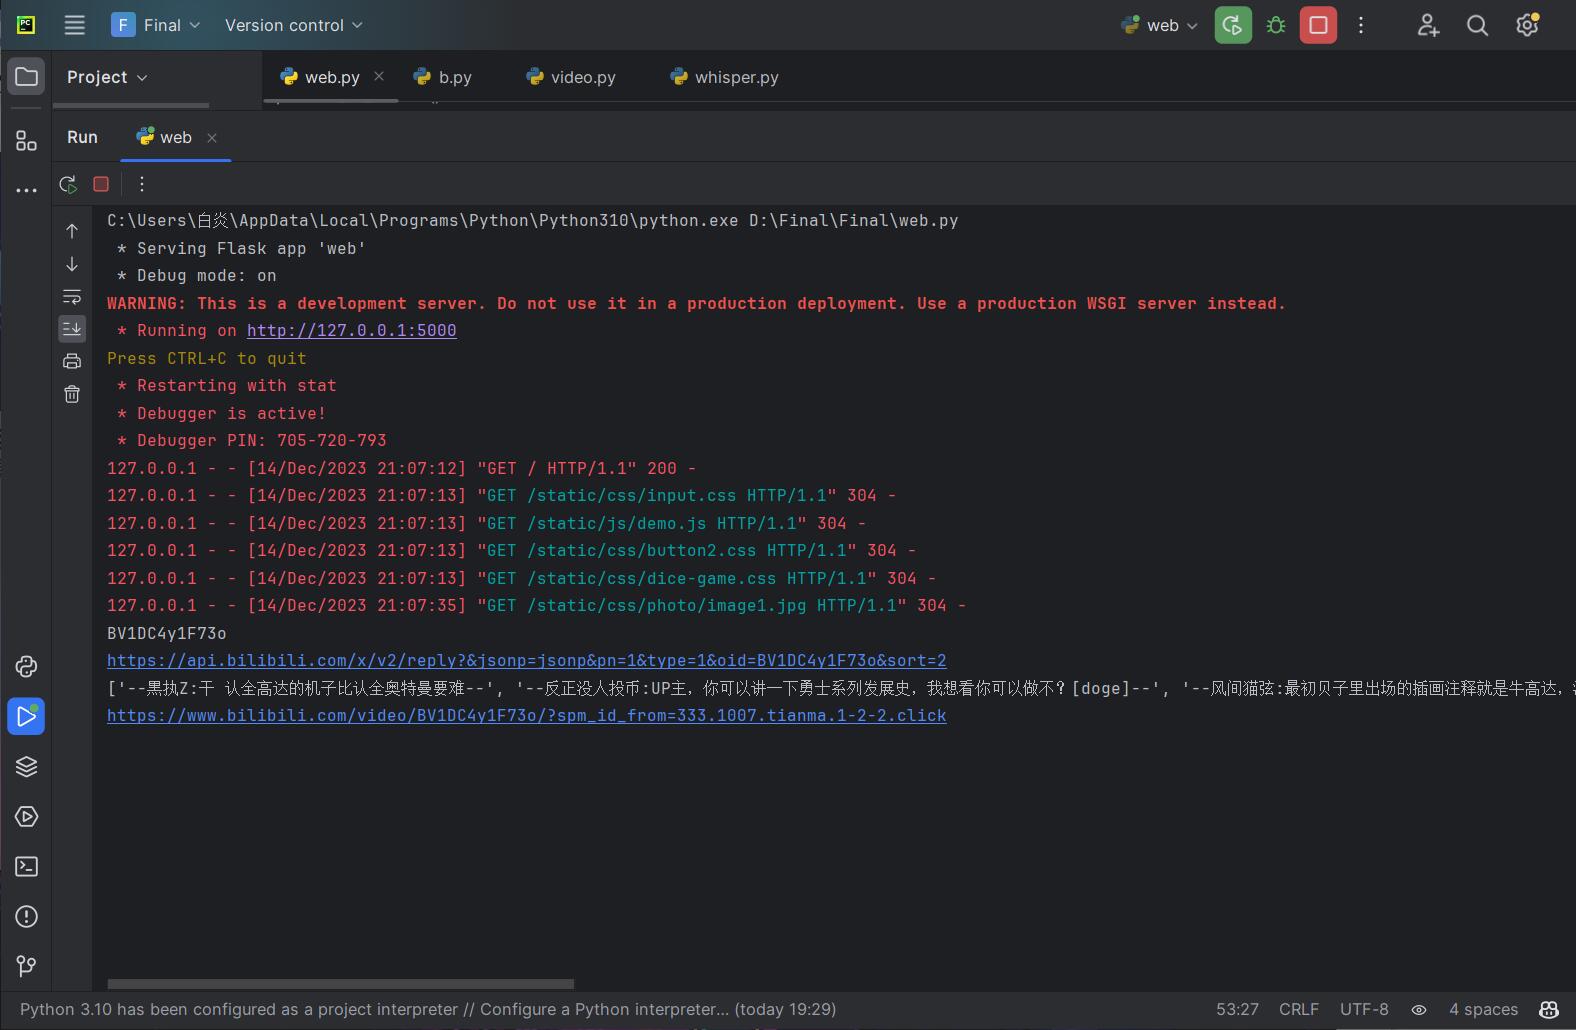The height and width of the screenshot is (1030, 1576).
Task: Click the horizontal scrollbar under the console
Action: tap(340, 984)
